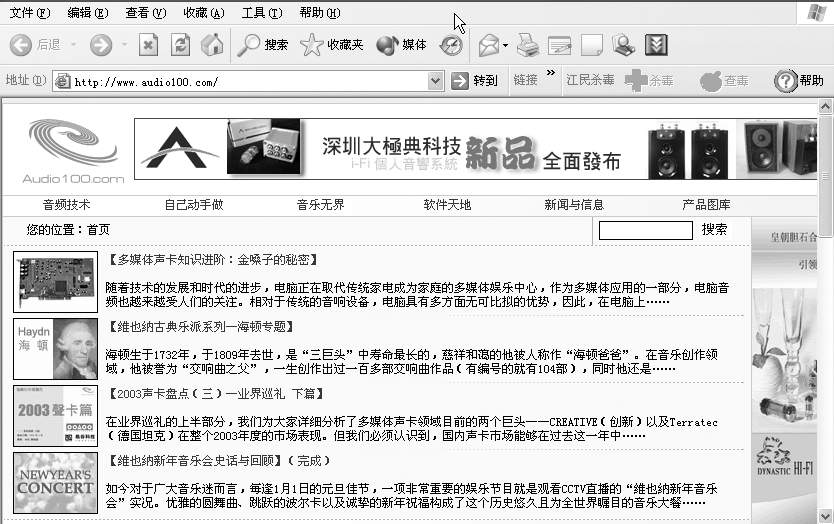
Task: Open the Media (媒体) toolbar button
Action: 402,45
